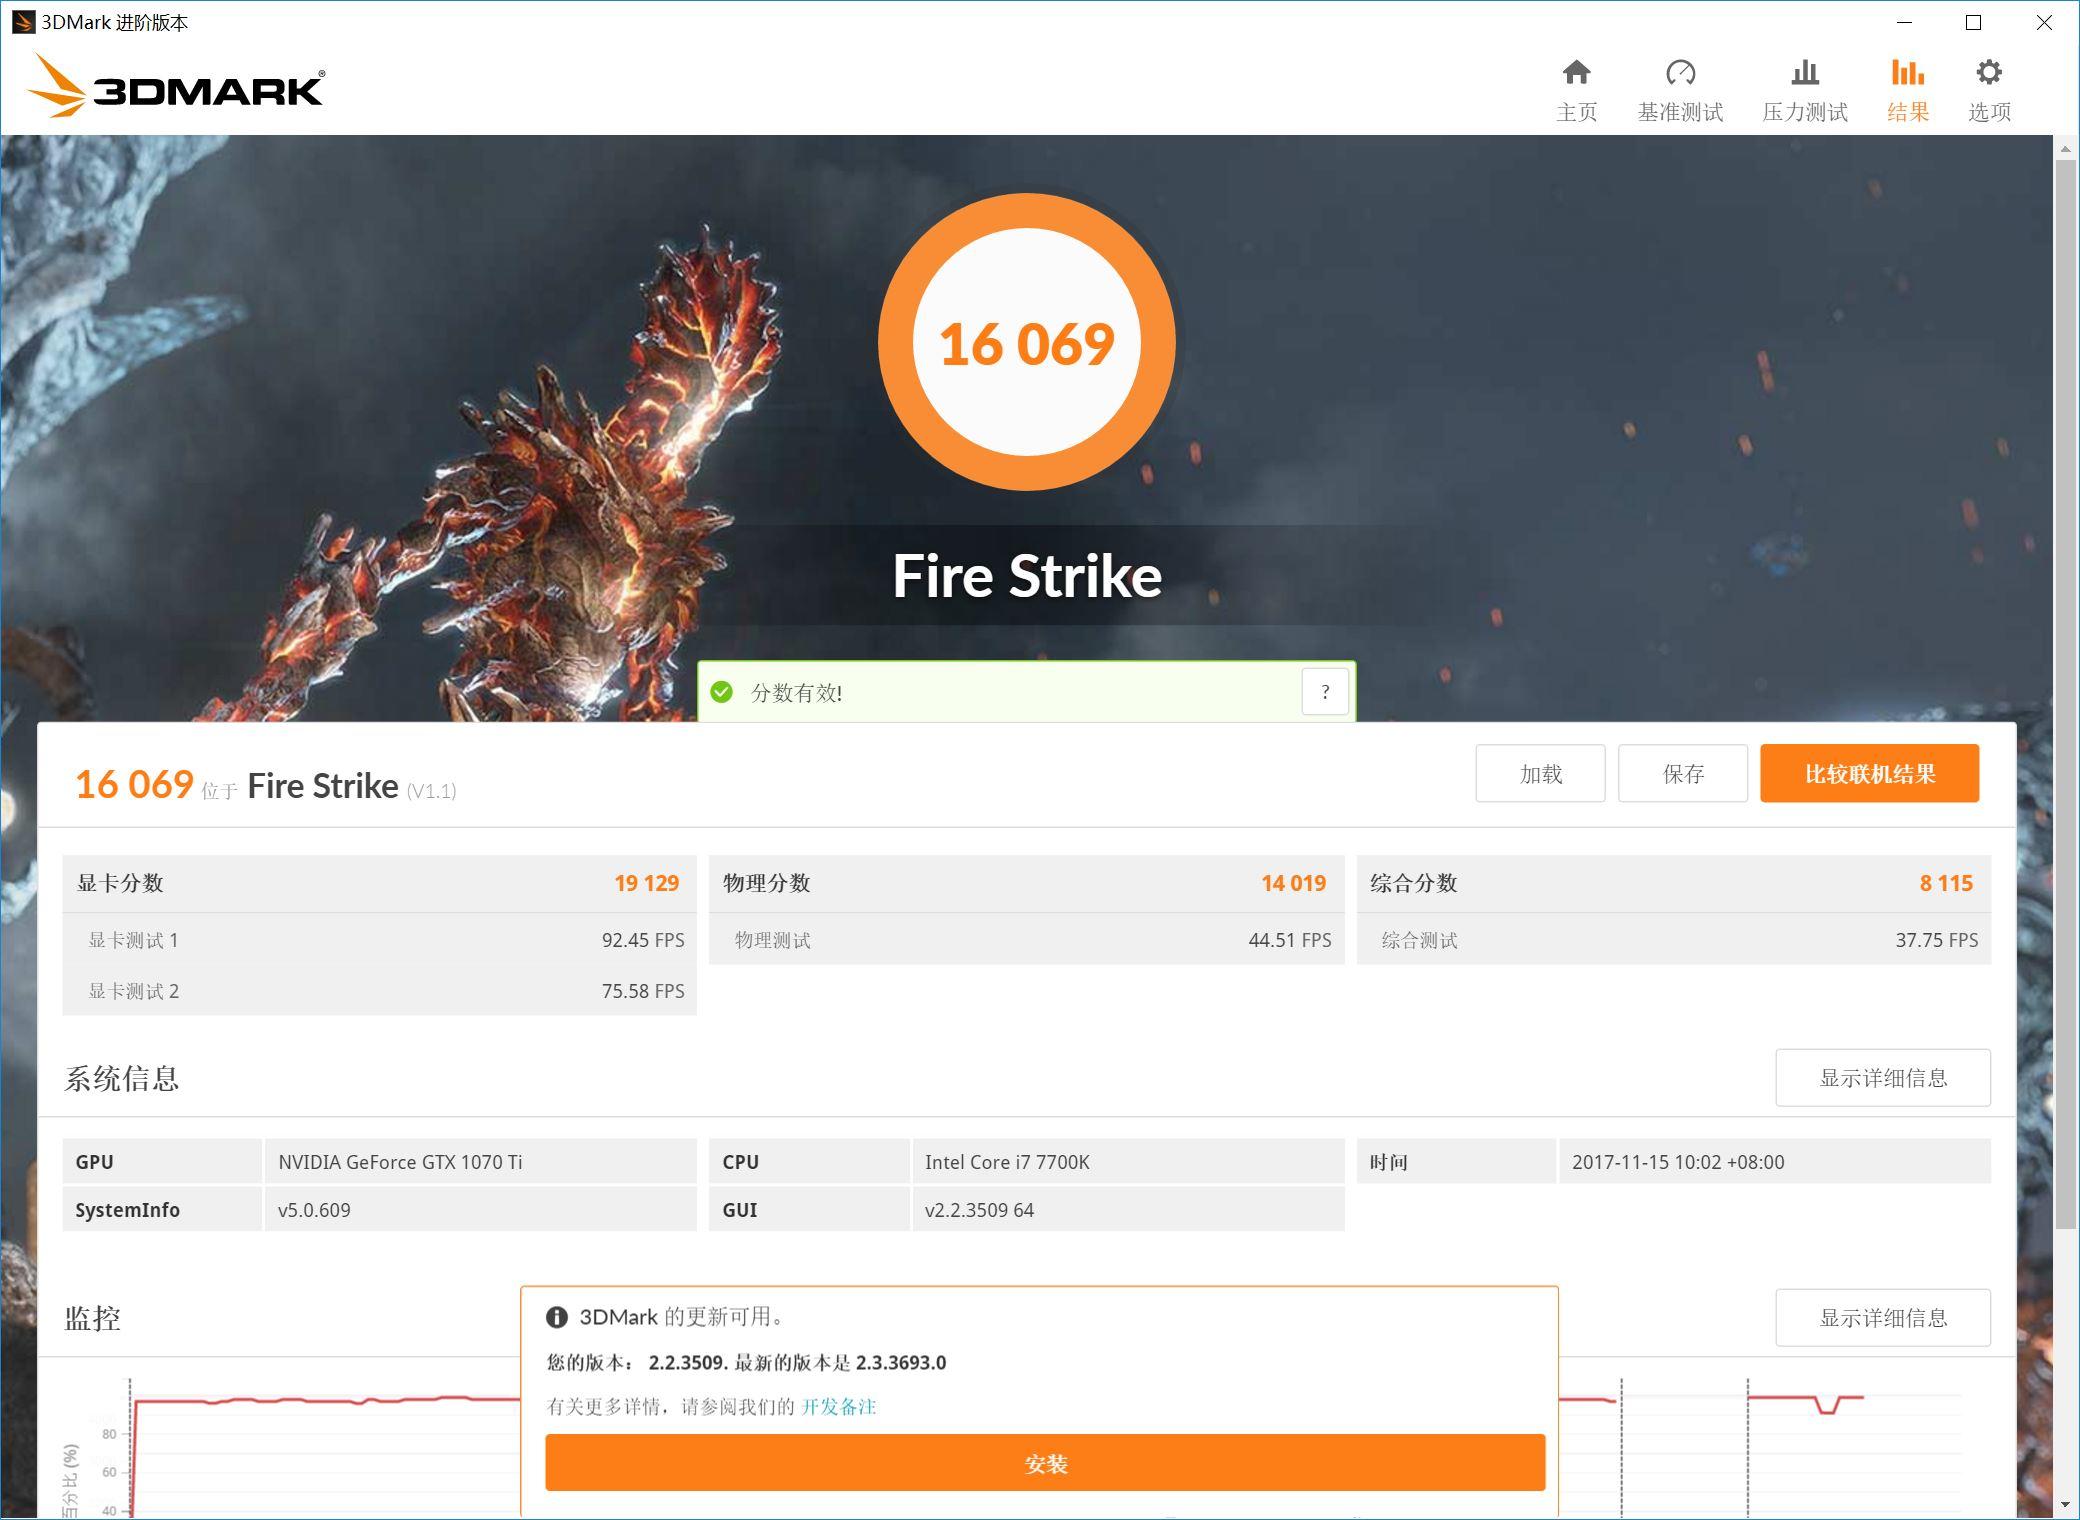Click SystemInfo value v5.0.609
Screen dimensions: 2080x1520
coord(480,1209)
